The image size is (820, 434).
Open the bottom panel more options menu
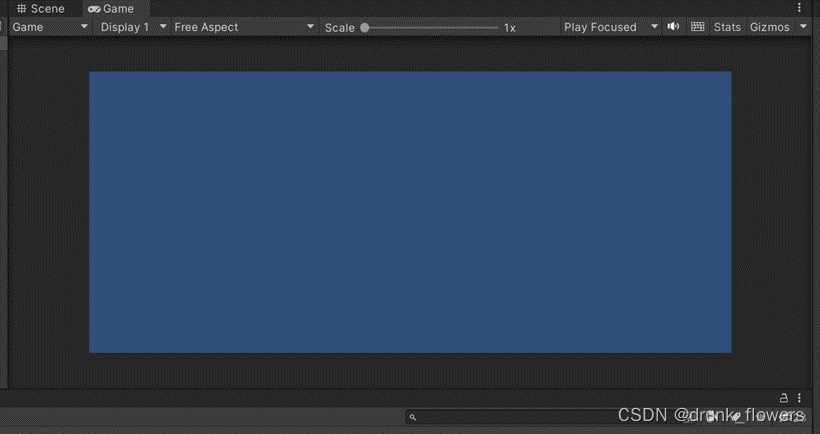pos(799,398)
